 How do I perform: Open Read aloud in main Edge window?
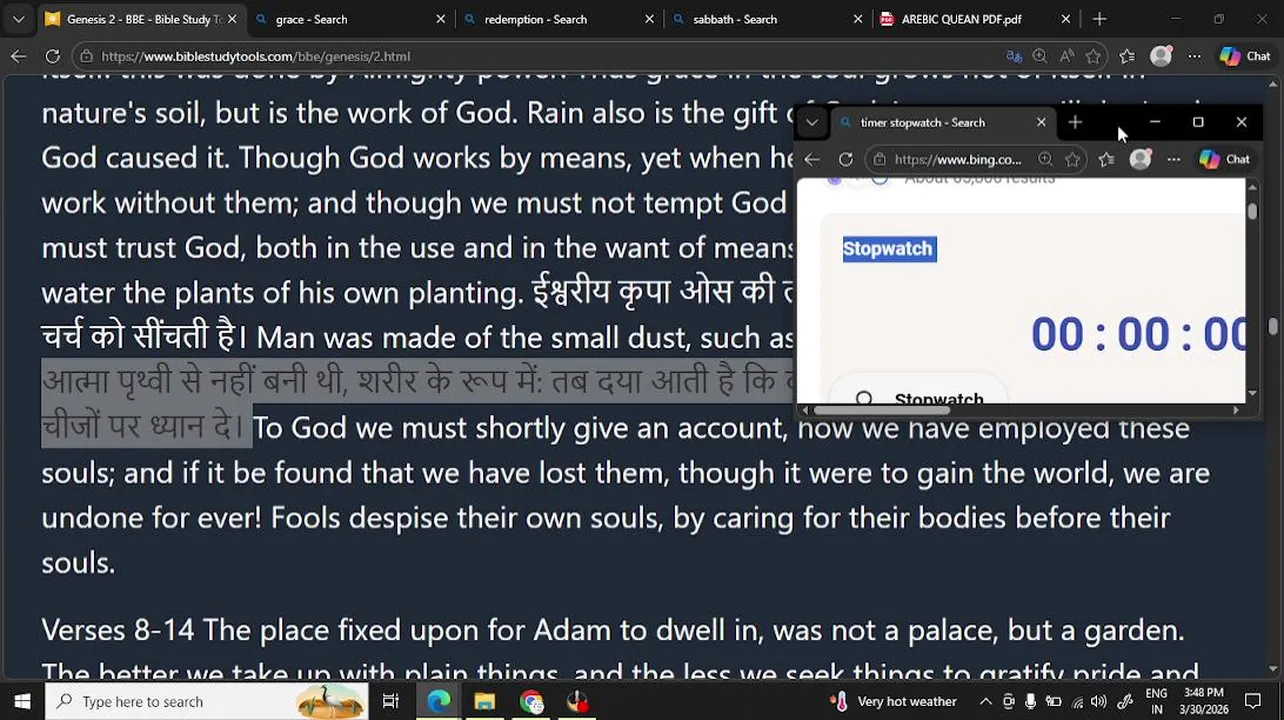point(1067,56)
